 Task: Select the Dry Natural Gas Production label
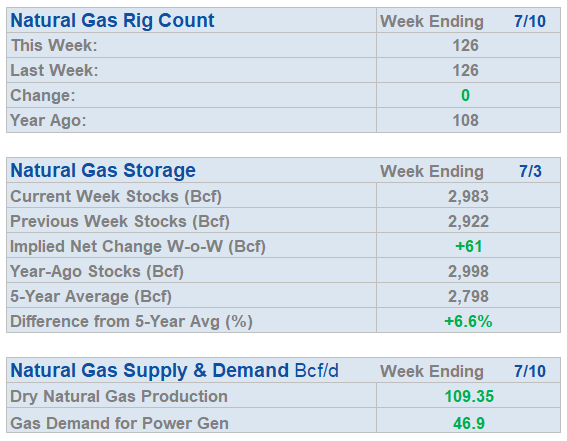[x=119, y=397]
